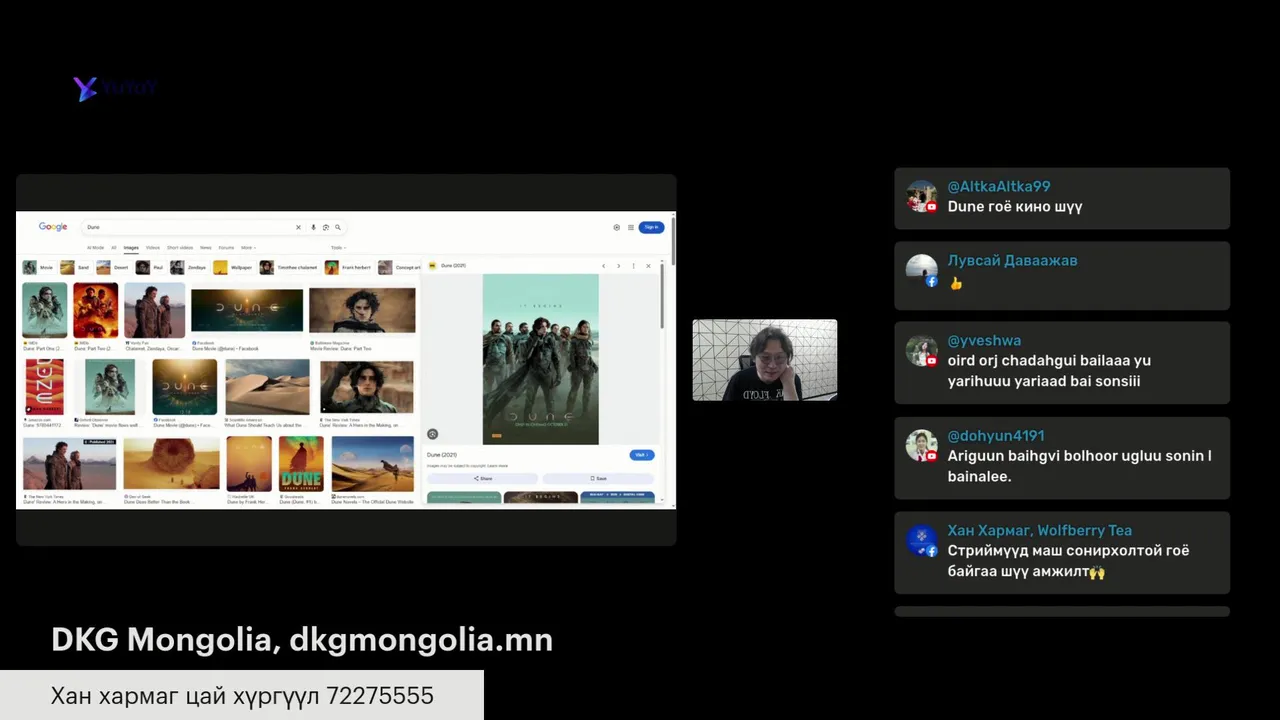Open Google quick settings gear

(x=617, y=227)
